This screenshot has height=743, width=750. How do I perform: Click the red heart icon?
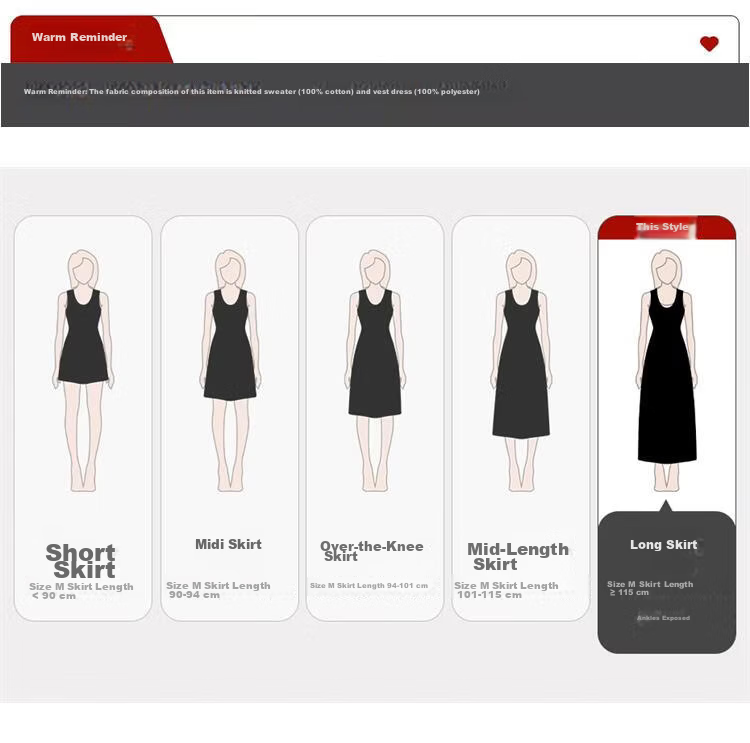point(709,44)
